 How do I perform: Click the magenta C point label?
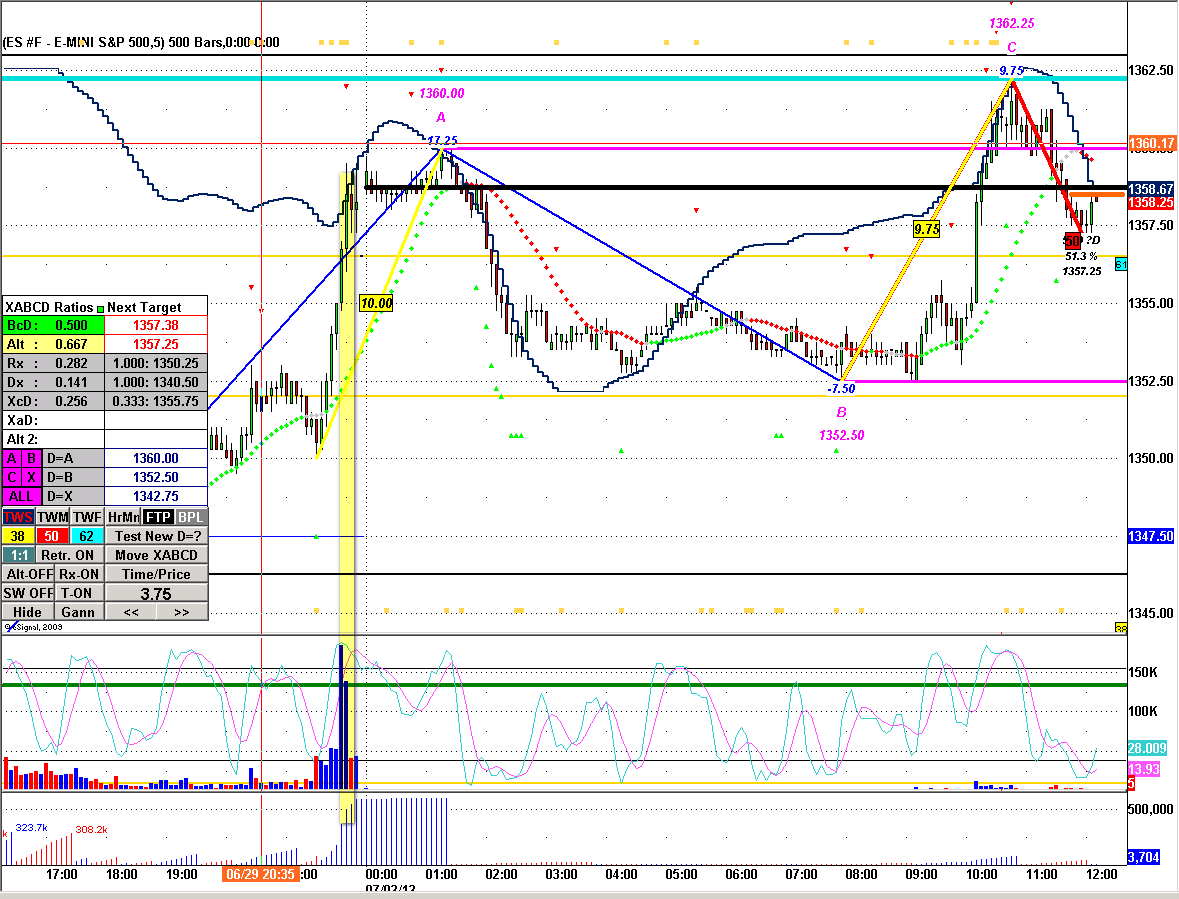point(1012,47)
